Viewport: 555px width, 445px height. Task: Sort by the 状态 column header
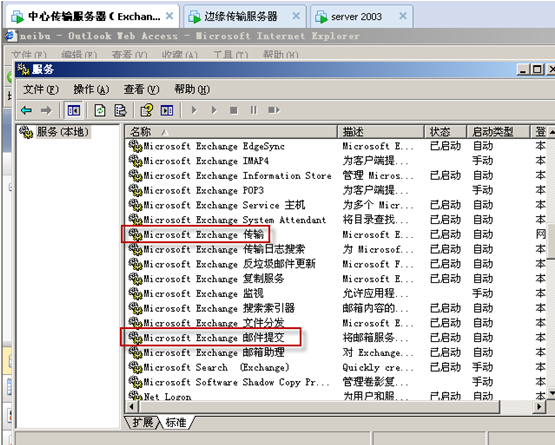[445, 132]
